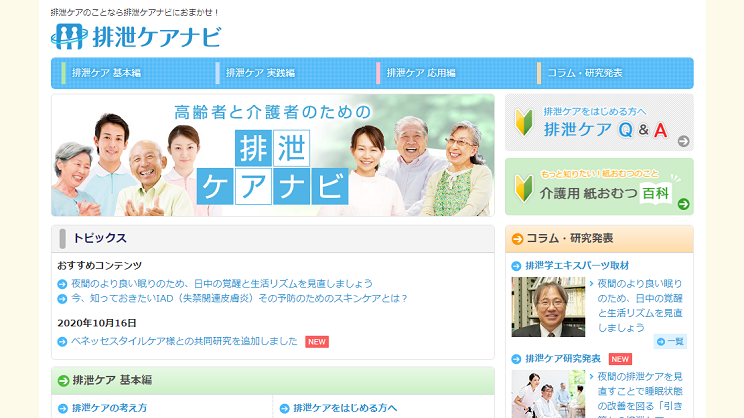The width and height of the screenshot is (744, 418).
Task: Click orange arrow icon in コラム sidebar header
Action: click(518, 239)
